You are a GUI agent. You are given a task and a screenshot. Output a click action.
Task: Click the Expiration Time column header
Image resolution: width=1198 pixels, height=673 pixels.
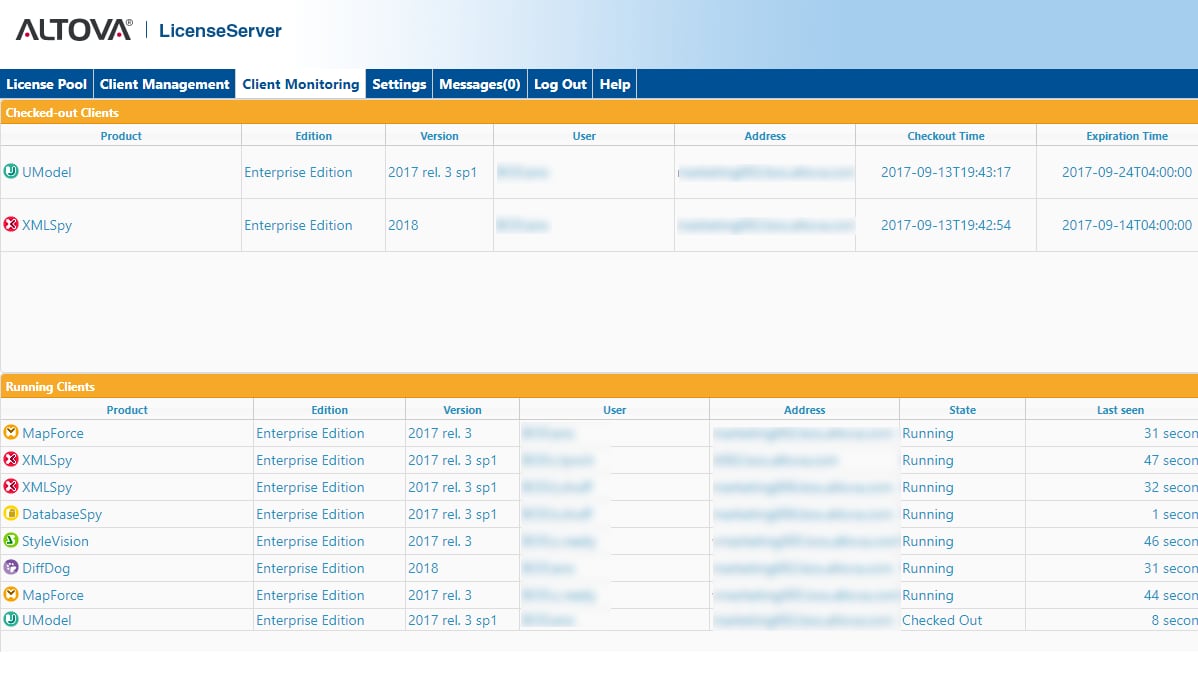pyautogui.click(x=1127, y=136)
